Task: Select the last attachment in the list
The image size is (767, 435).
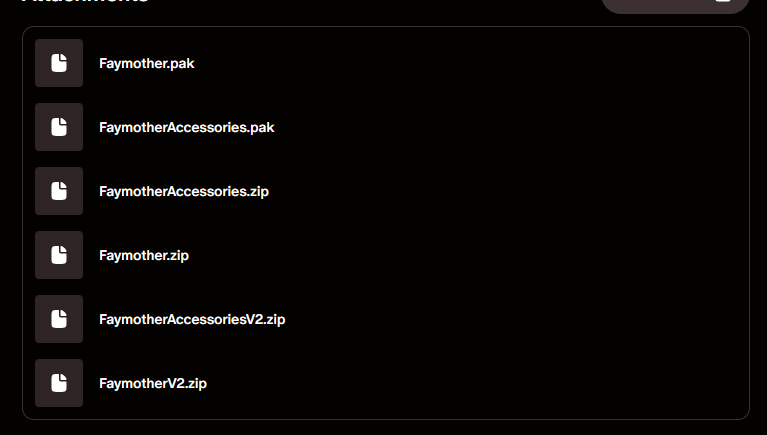Action: [386, 383]
